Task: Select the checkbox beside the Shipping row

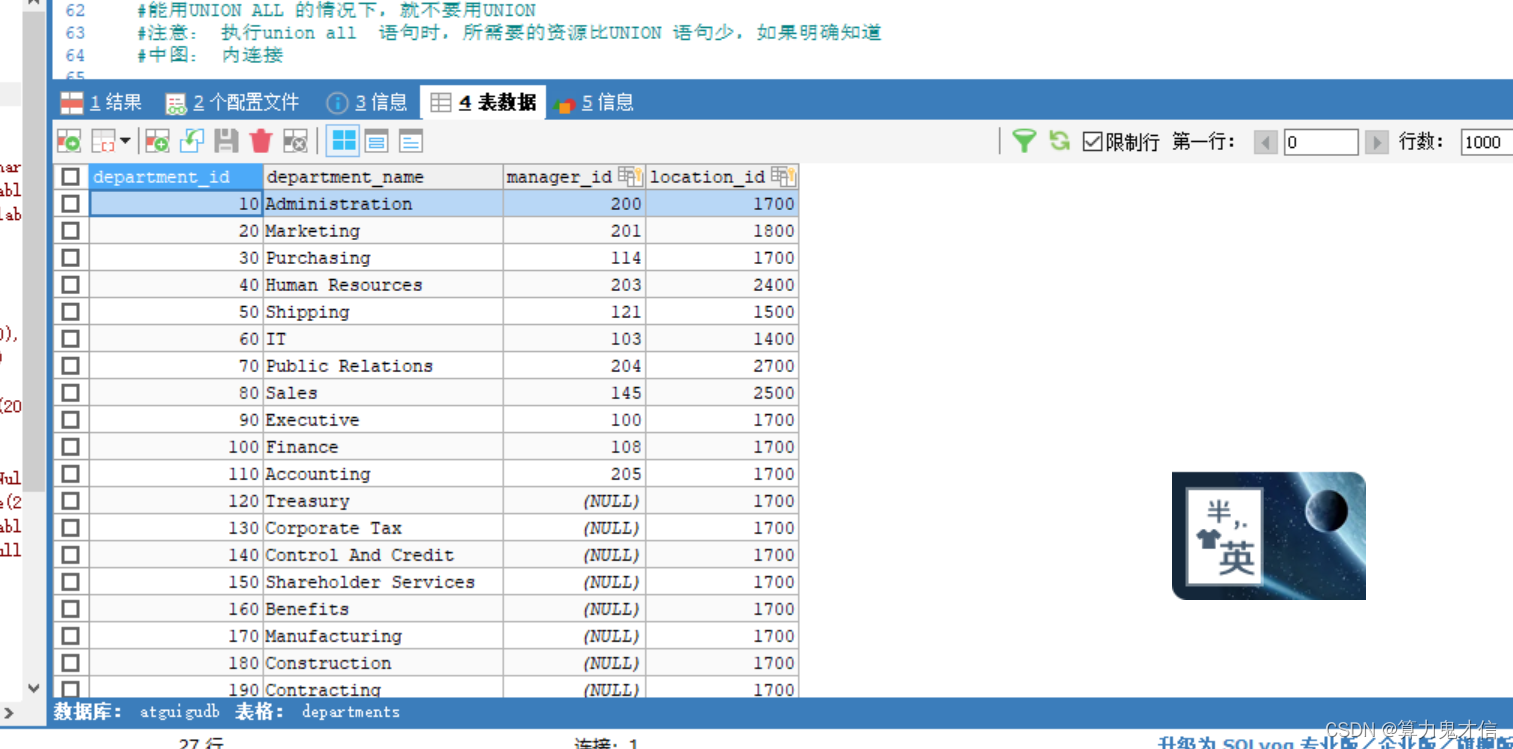Action: click(x=69, y=311)
